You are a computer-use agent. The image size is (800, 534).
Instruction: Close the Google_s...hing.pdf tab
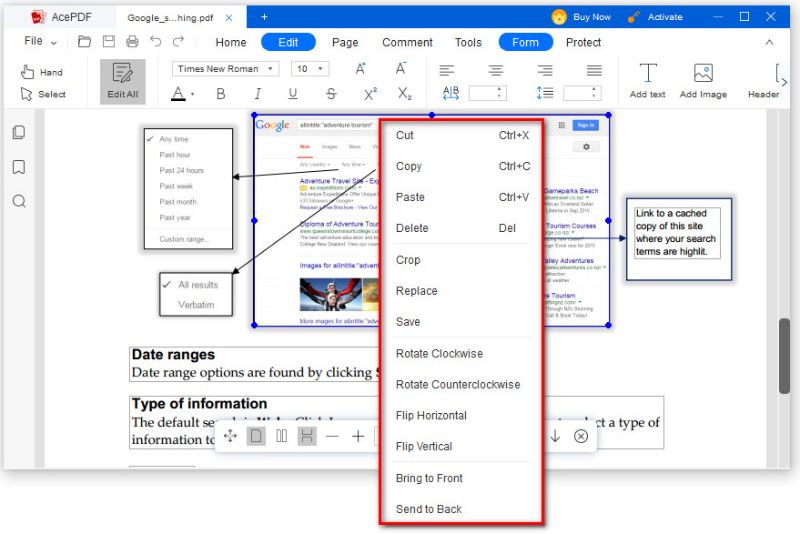click(229, 18)
